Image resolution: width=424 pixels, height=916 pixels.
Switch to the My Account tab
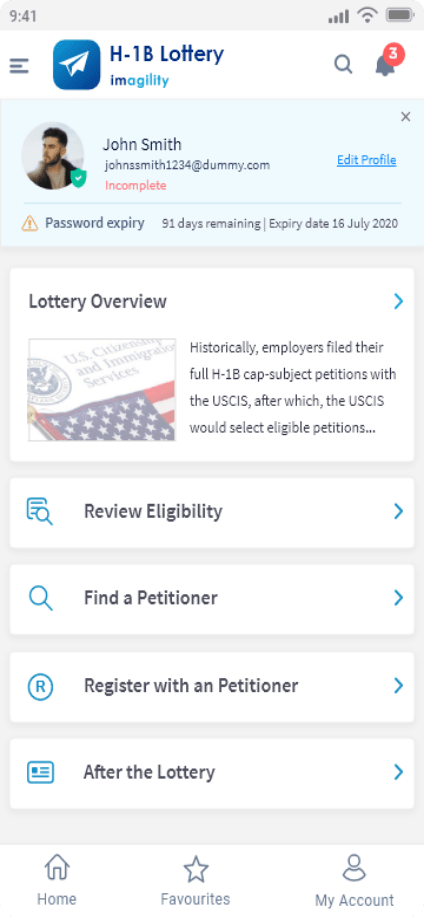pyautogui.click(x=355, y=880)
